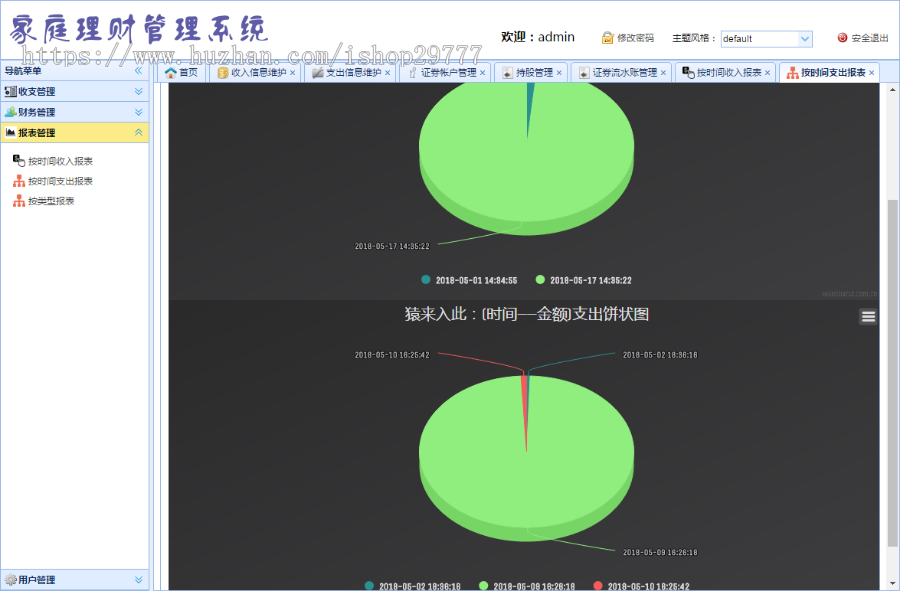Viewport: 900px width, 591px height.
Task: Collapse the 报表管理 panel chevron
Action: point(139,132)
